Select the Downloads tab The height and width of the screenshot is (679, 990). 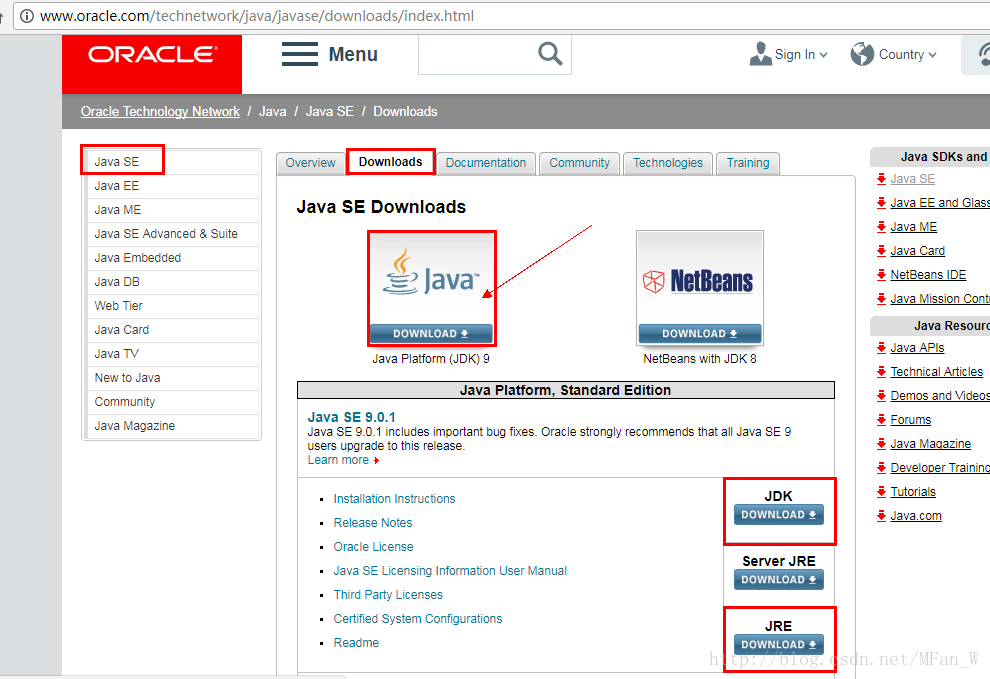pyautogui.click(x=391, y=162)
